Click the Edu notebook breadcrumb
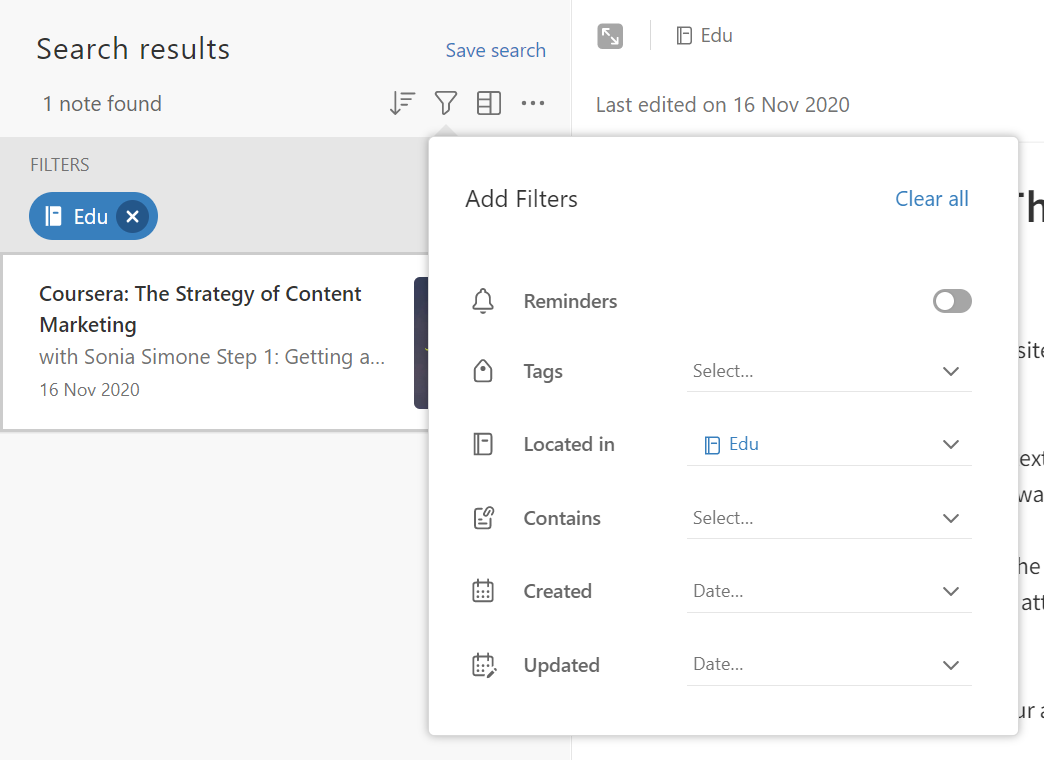 [705, 36]
